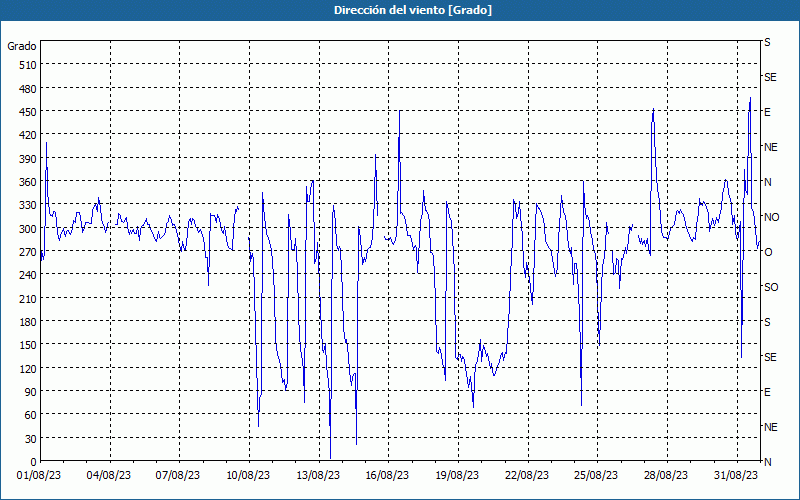Viewport: 800px width, 500px height.
Task: Click the title 'Dirección del viento [Grado]'
Action: [413, 10]
